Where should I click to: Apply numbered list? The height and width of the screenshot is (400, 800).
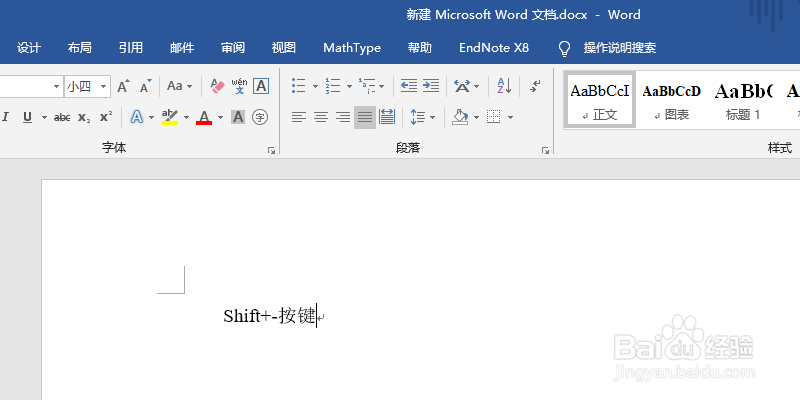[333, 86]
